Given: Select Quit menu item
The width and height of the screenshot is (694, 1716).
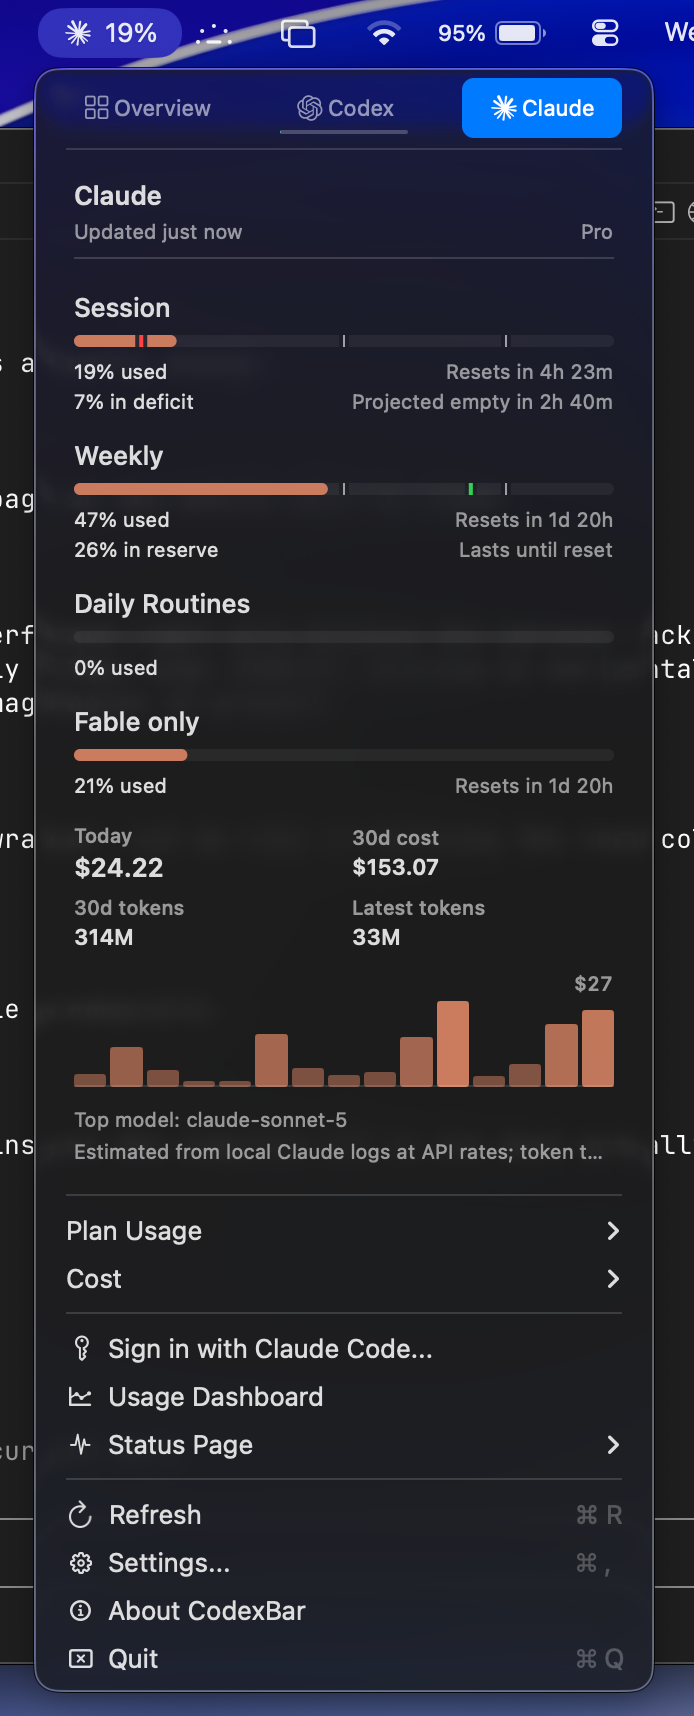Looking at the screenshot, I should click(x=344, y=1659).
